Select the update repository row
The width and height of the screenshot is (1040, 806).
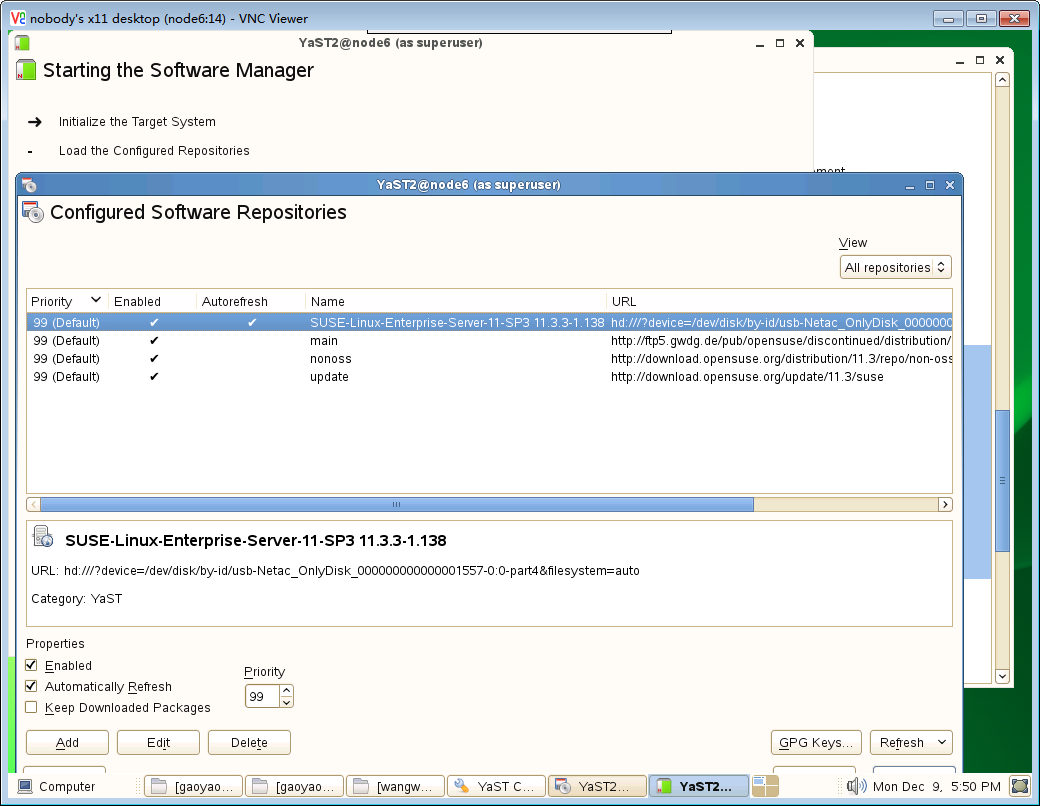tap(489, 376)
